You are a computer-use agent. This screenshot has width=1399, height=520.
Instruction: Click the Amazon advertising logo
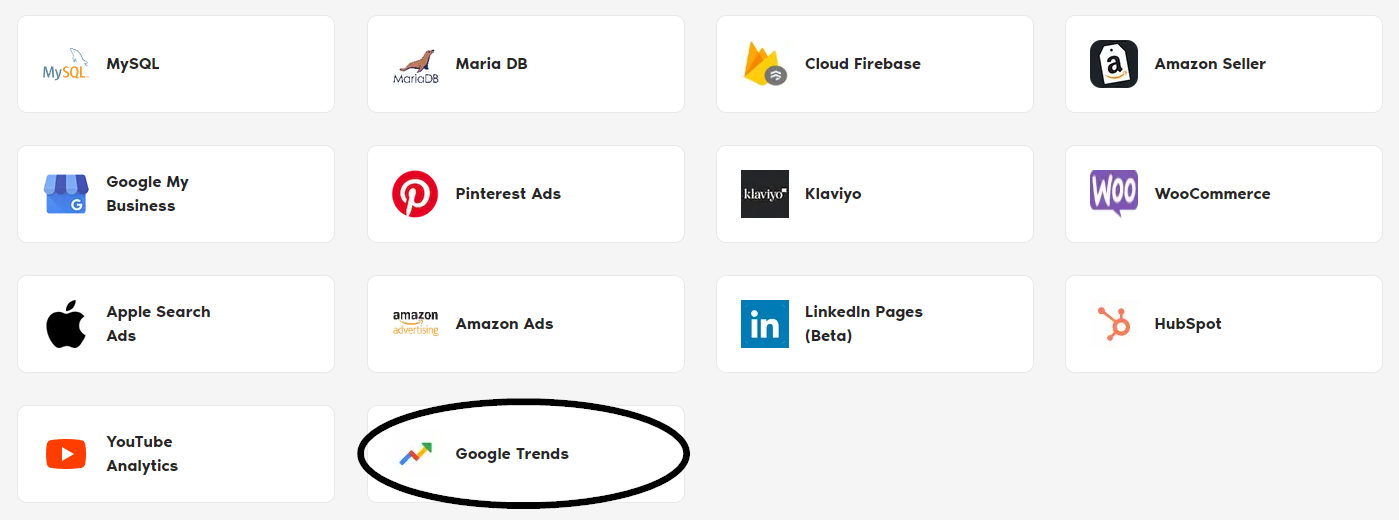[x=415, y=324]
